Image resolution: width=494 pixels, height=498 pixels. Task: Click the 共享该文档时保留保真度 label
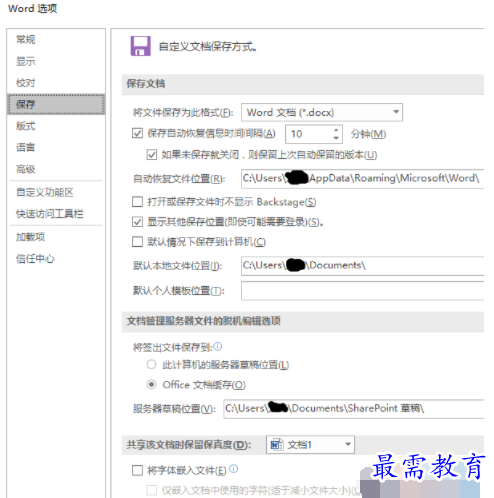click(189, 445)
